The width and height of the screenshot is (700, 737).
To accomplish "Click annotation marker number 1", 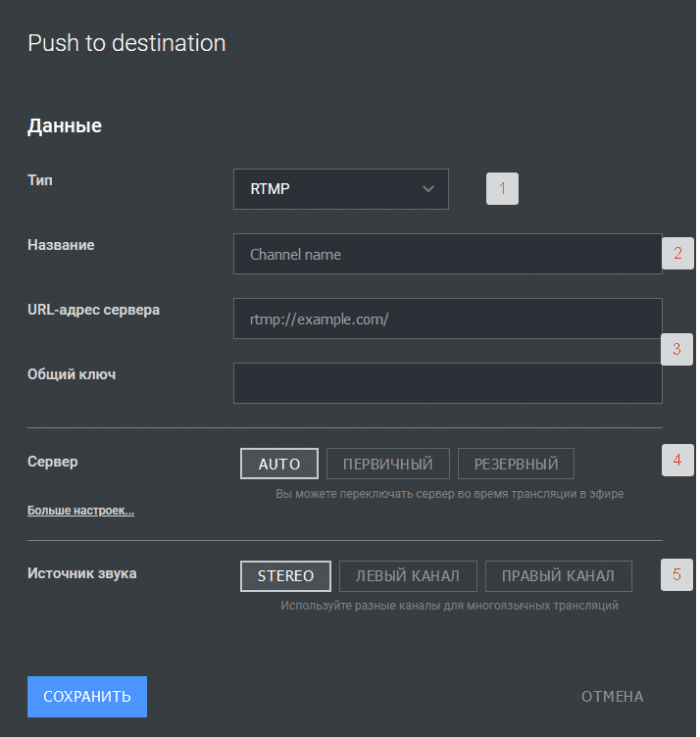I will click(502, 188).
